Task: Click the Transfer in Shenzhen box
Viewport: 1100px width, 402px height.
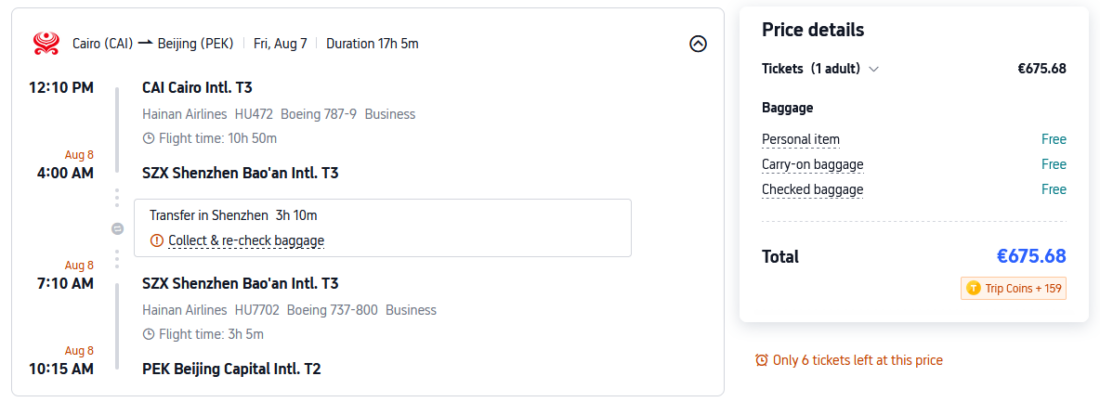Action: tap(382, 216)
